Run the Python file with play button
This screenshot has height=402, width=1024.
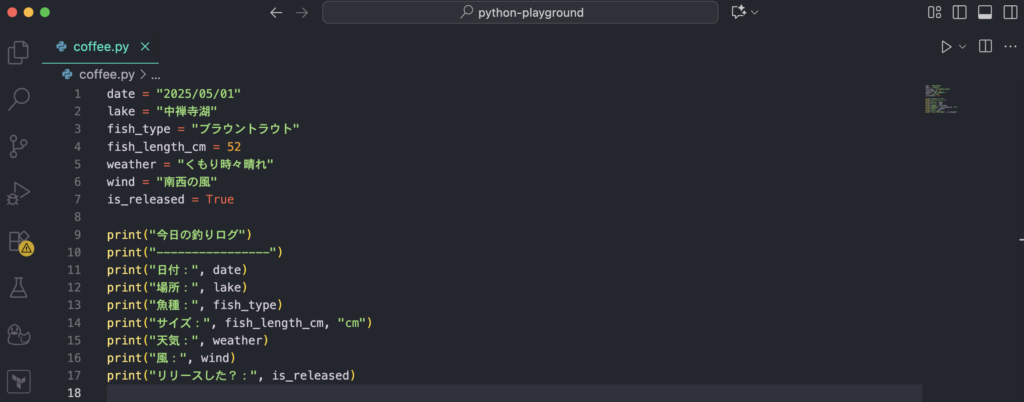click(946, 46)
